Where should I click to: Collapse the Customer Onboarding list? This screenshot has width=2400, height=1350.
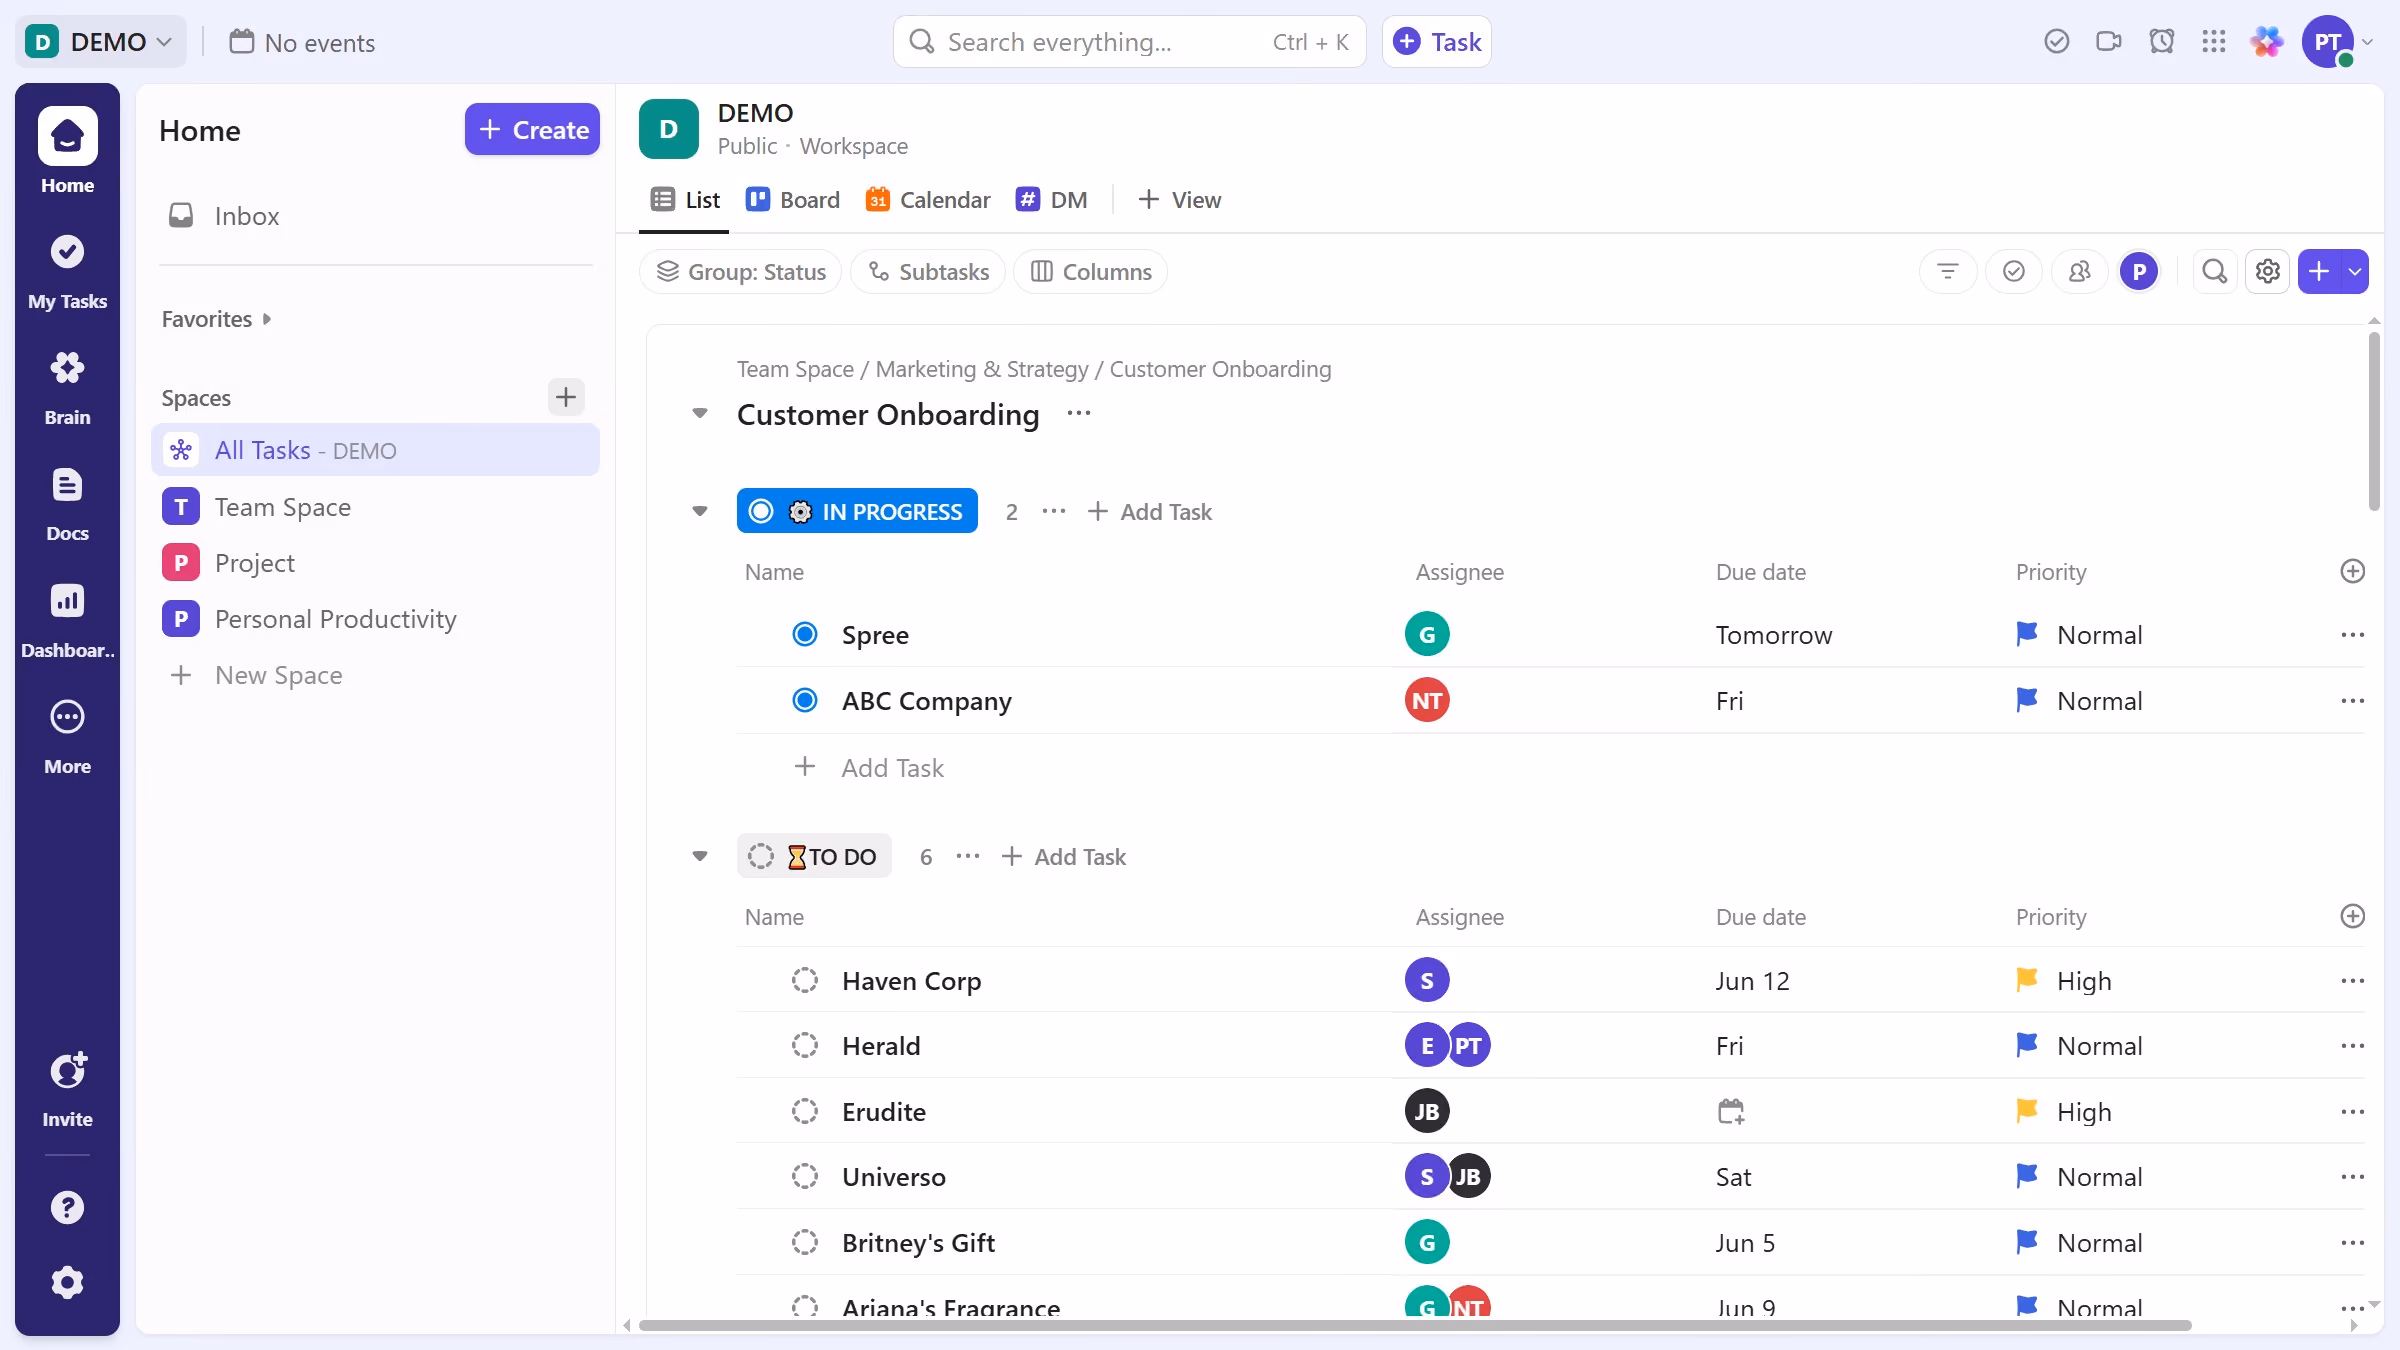point(699,413)
